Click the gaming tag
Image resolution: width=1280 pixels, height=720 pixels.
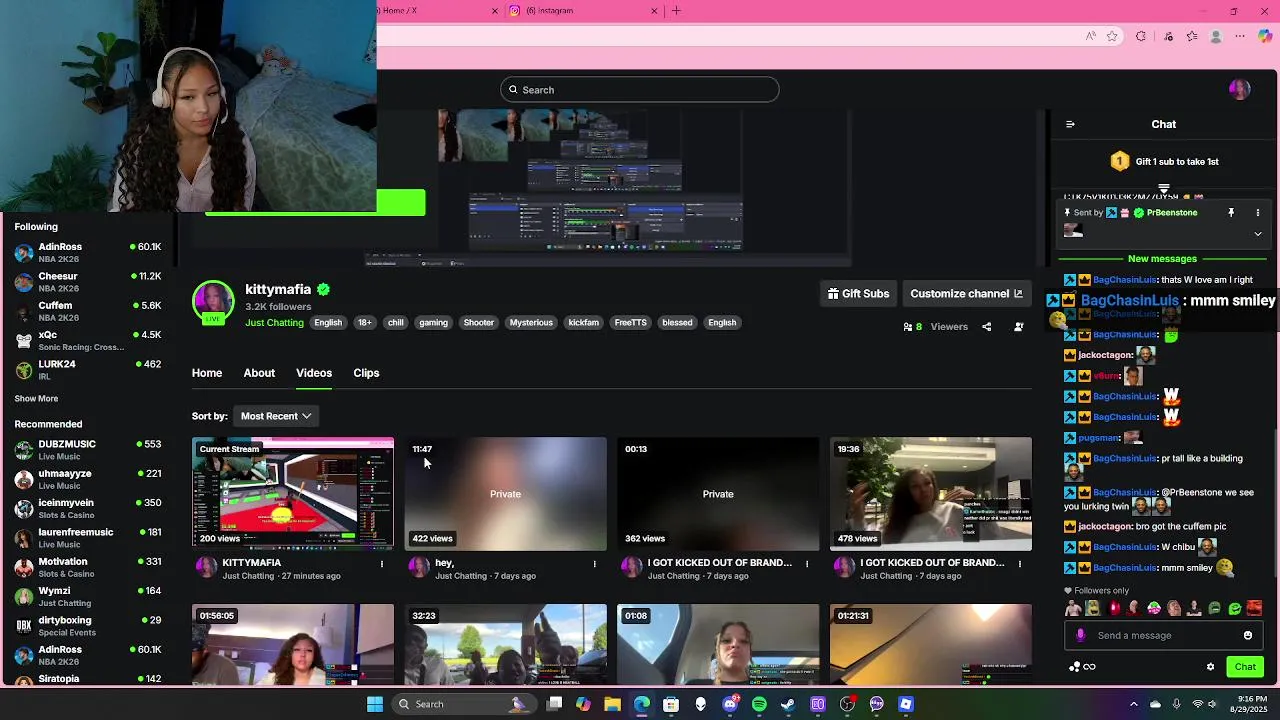433,323
